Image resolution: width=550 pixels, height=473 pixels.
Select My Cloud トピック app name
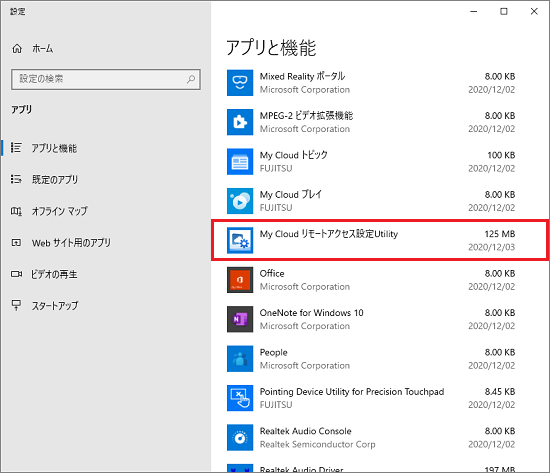point(293,155)
